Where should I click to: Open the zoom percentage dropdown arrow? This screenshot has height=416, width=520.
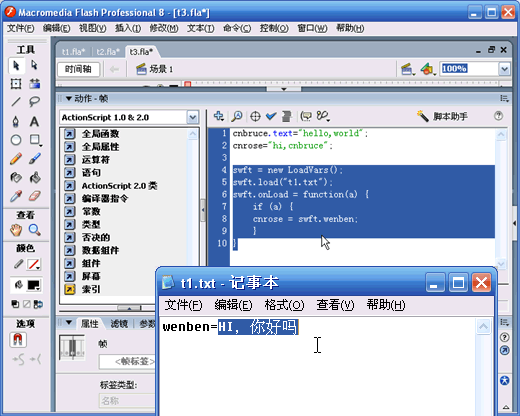(504, 69)
